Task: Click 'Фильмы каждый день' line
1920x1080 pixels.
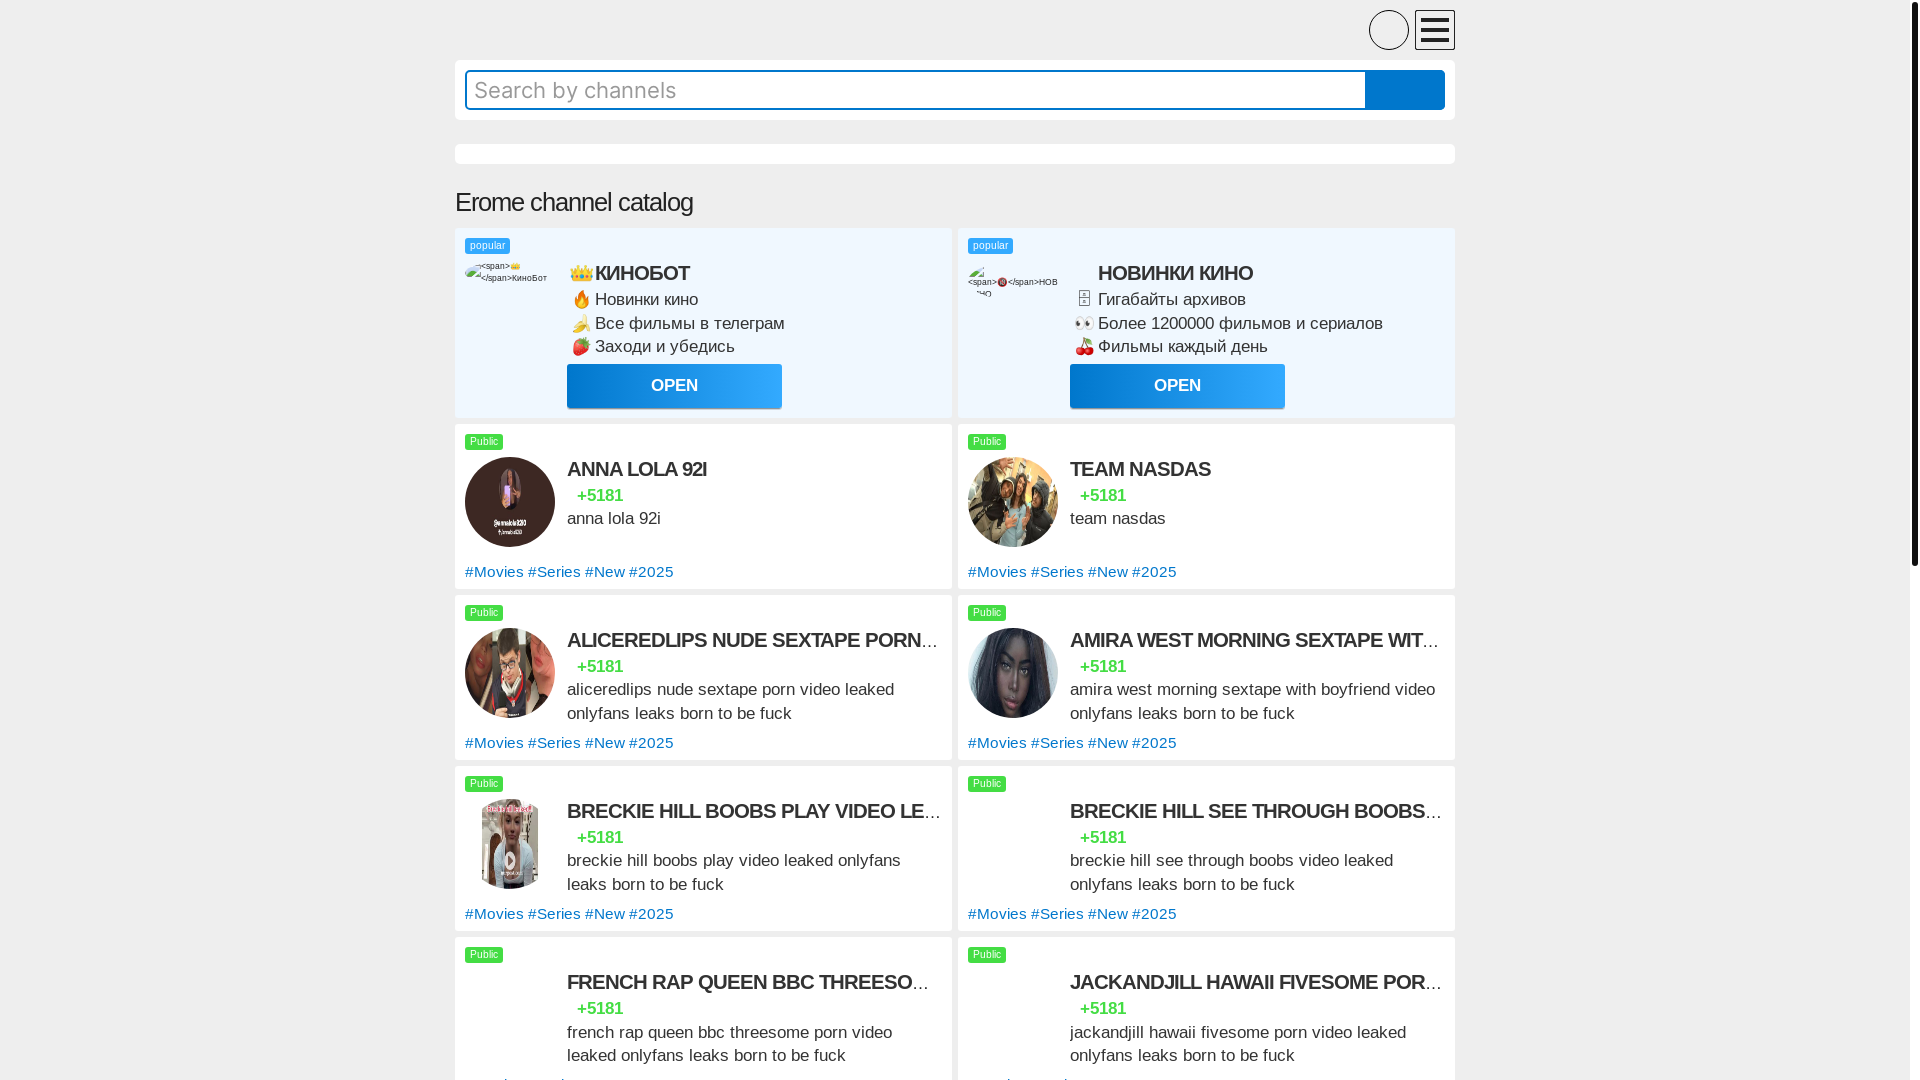Action: (1182, 347)
